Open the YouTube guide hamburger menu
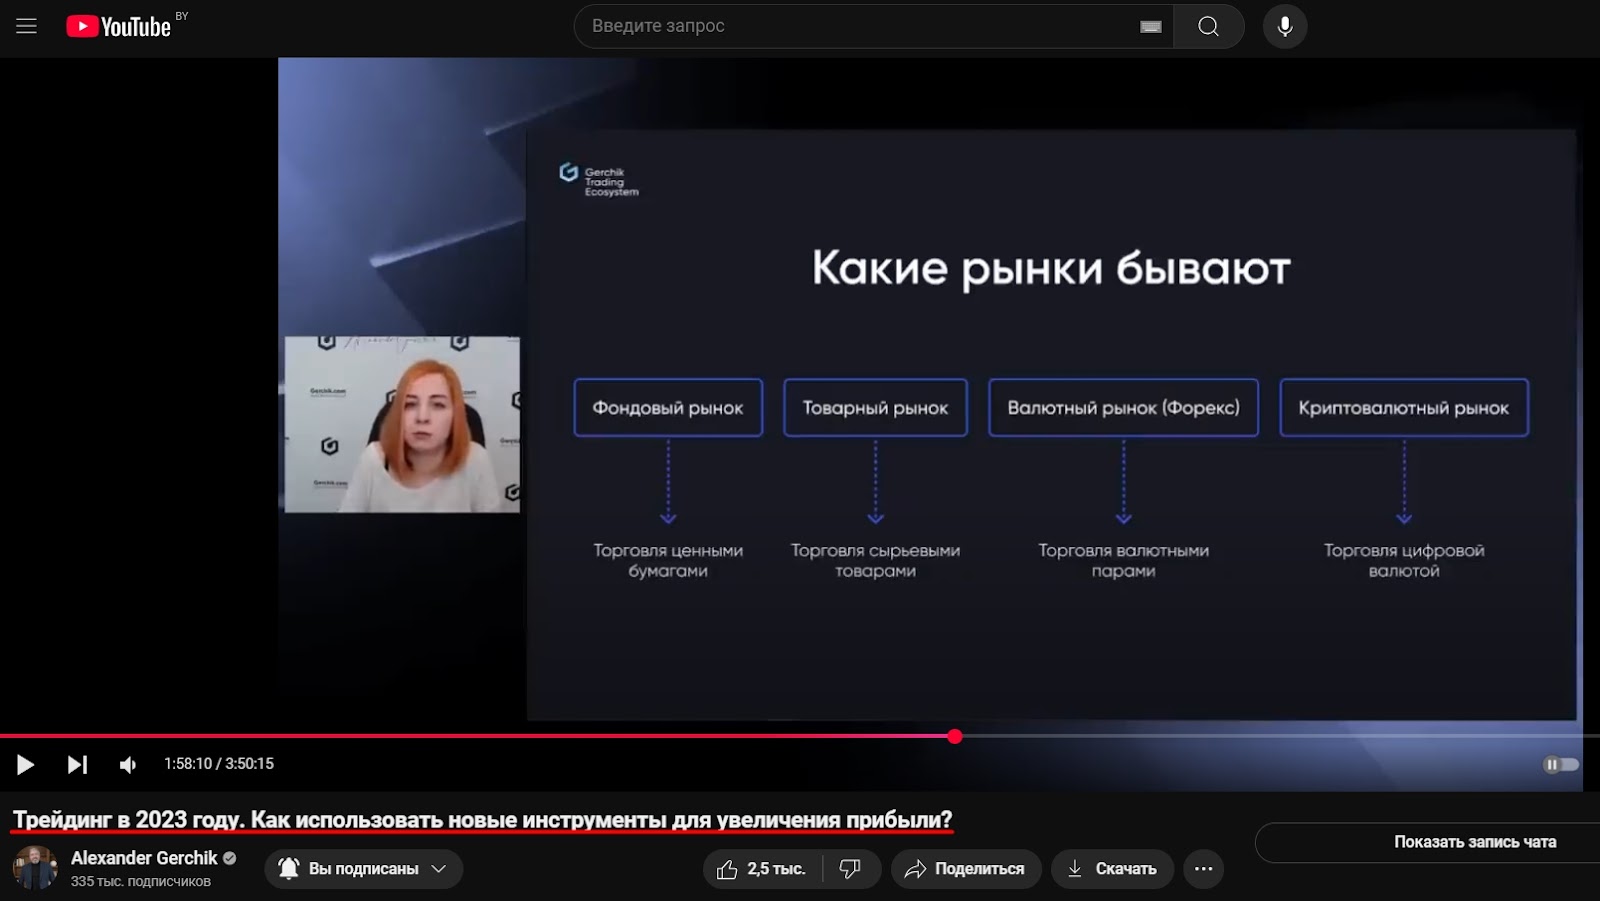This screenshot has width=1600, height=901. coord(26,26)
